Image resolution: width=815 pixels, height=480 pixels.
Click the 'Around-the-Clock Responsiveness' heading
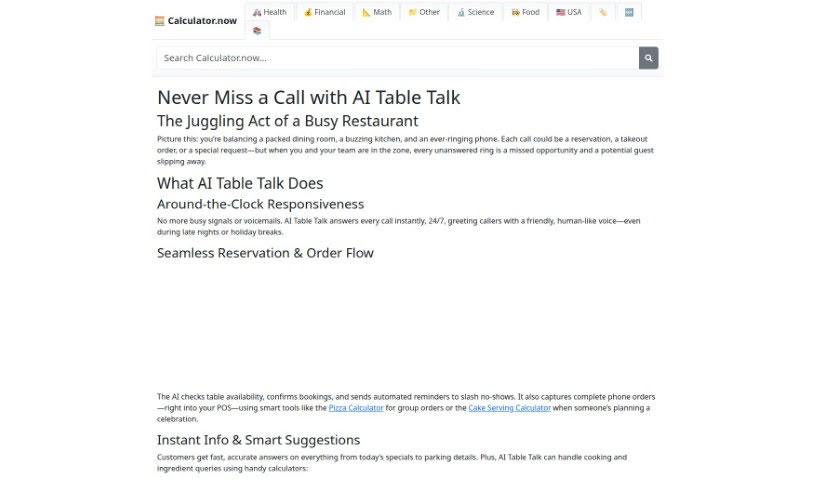click(260, 204)
